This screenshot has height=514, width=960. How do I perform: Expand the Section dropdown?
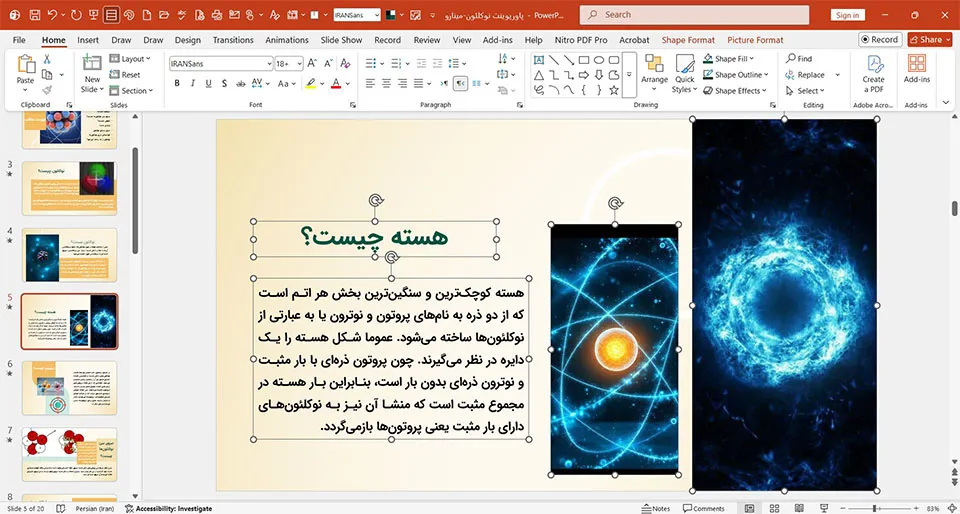[131, 91]
